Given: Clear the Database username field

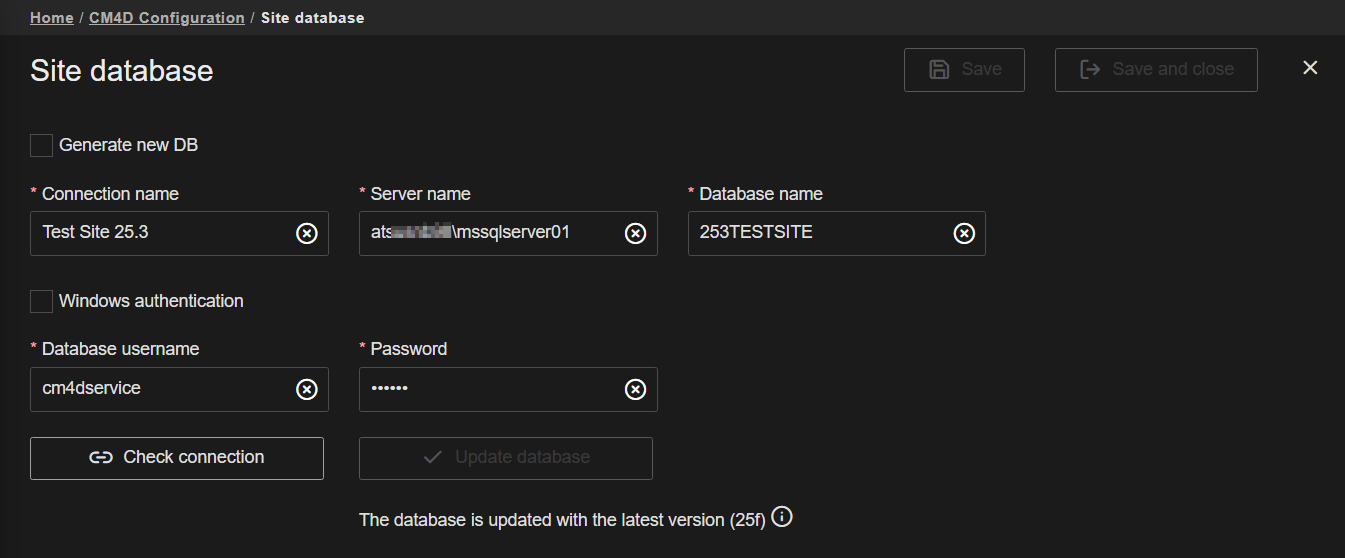Looking at the screenshot, I should point(307,389).
